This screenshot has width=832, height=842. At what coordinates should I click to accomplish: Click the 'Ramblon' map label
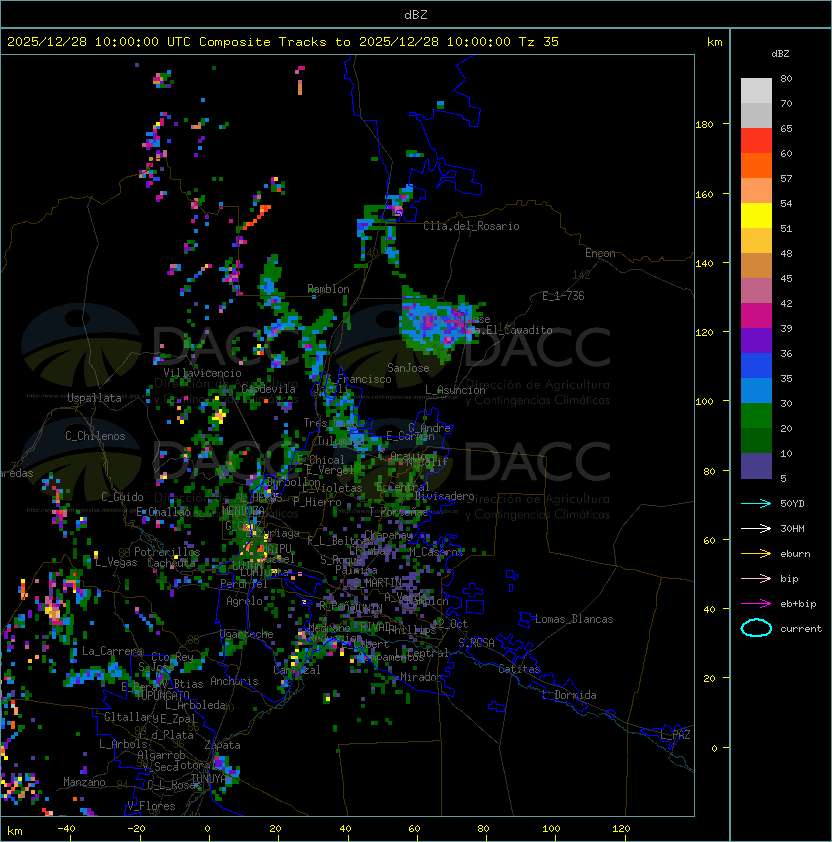click(x=328, y=289)
